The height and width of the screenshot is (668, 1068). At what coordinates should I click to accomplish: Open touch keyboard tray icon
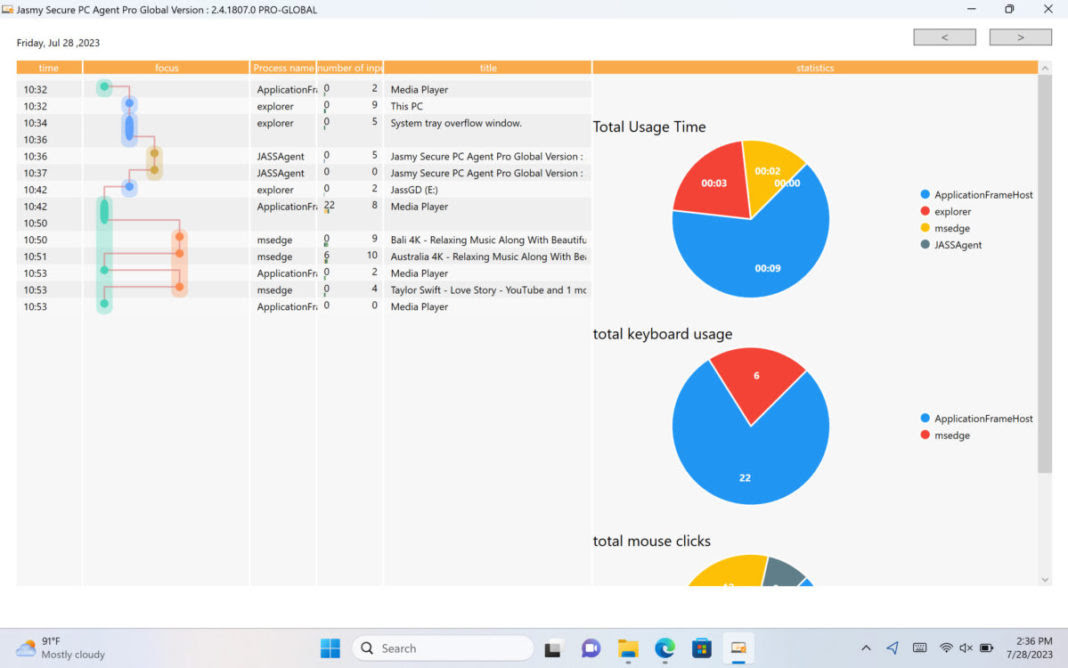point(920,648)
